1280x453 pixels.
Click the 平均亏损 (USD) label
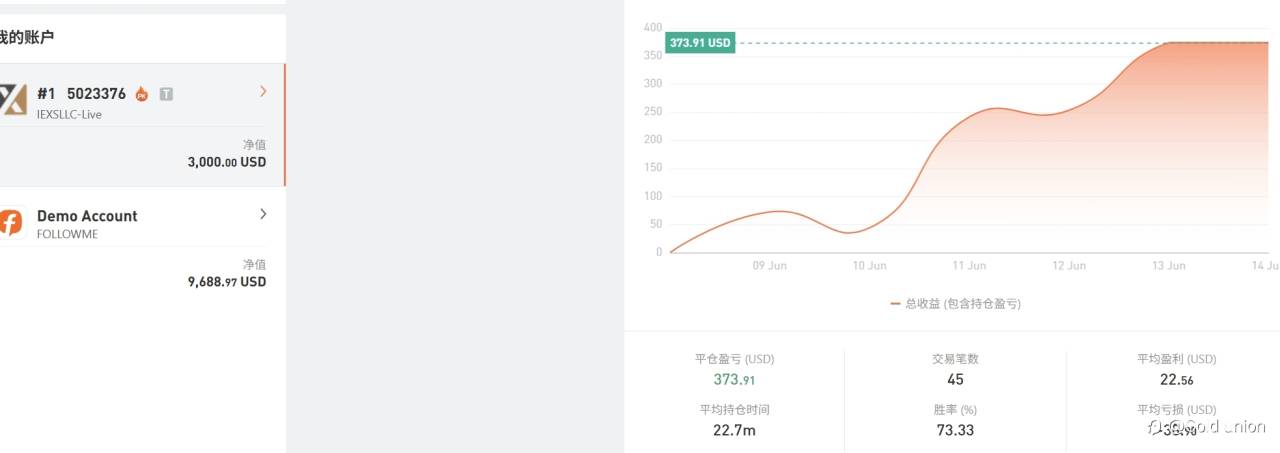(x=1176, y=410)
